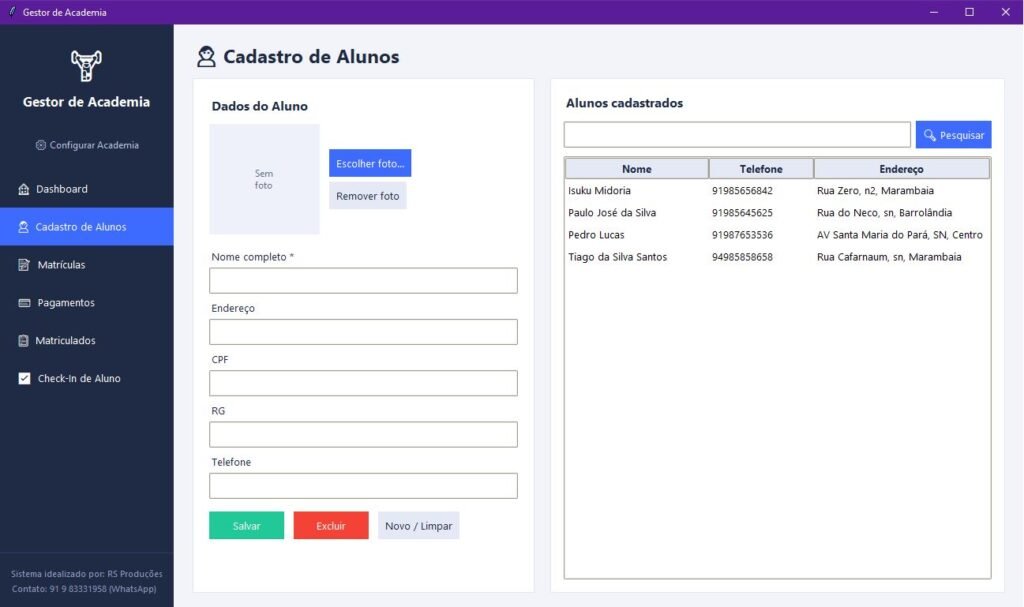
Task: Sort by the Telefone column header
Action: [761, 169]
